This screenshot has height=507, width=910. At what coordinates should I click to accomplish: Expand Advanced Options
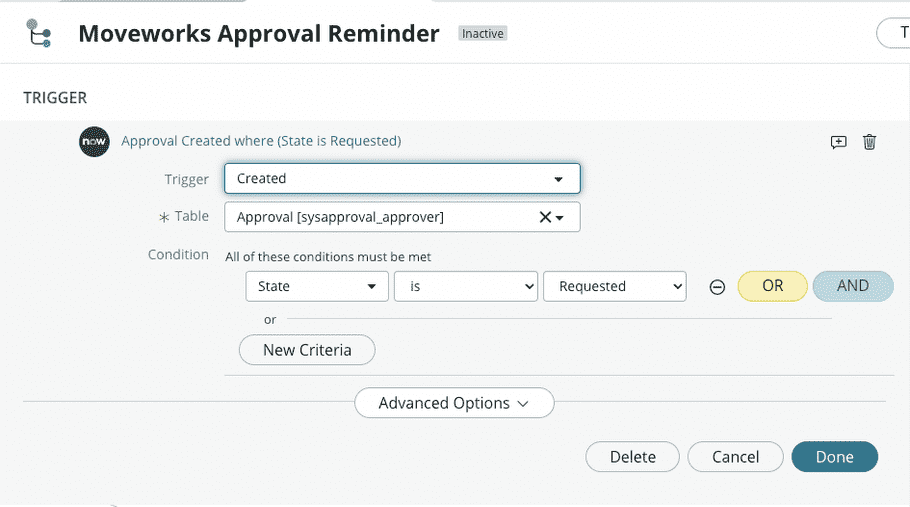[454, 403]
